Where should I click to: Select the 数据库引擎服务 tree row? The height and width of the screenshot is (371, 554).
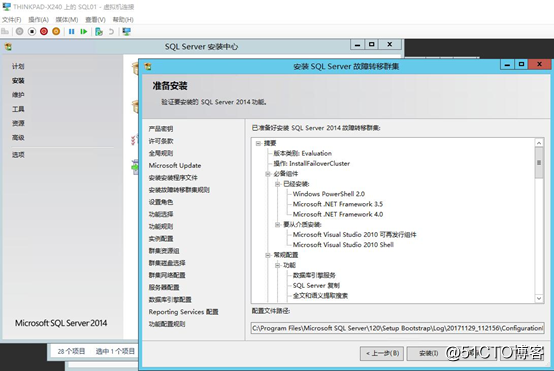314,275
